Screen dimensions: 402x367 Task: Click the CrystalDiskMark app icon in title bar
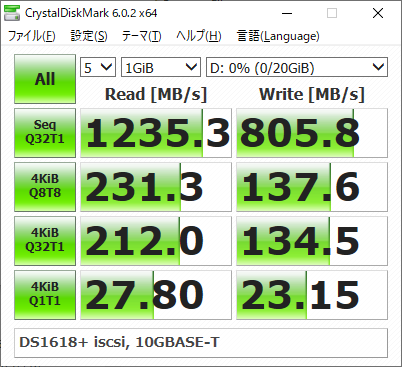[x=12, y=13]
